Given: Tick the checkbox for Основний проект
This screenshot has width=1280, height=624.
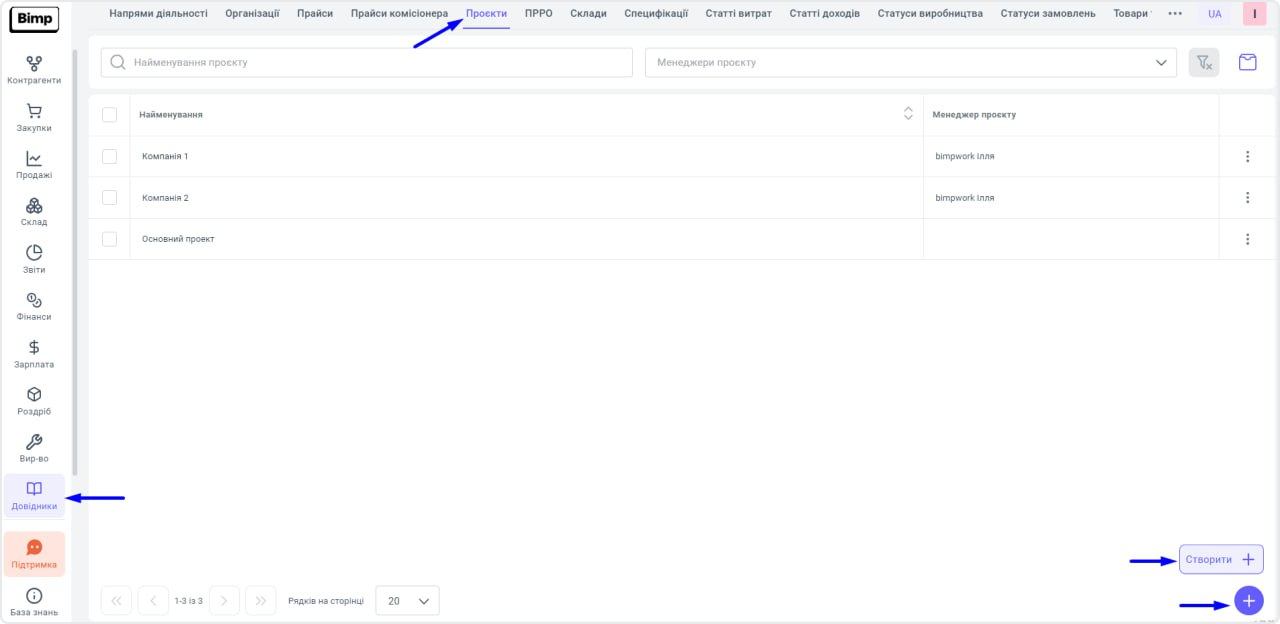Looking at the screenshot, I should pos(110,239).
